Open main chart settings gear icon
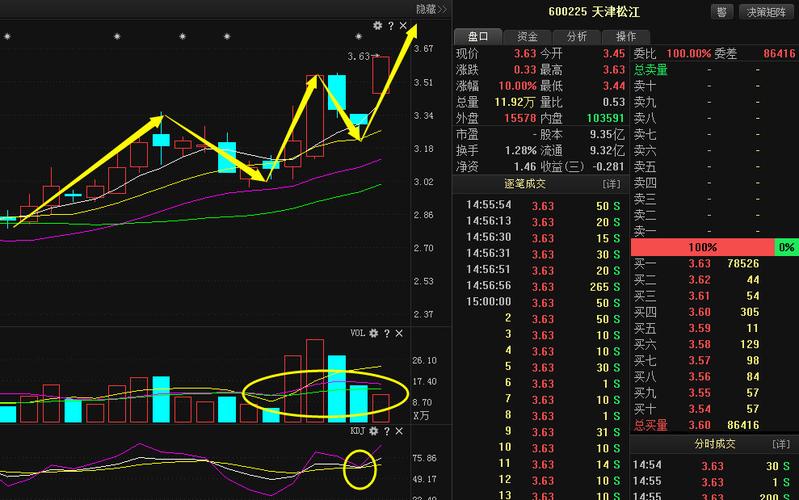Screen dimensions: 799x500 coord(378,25)
